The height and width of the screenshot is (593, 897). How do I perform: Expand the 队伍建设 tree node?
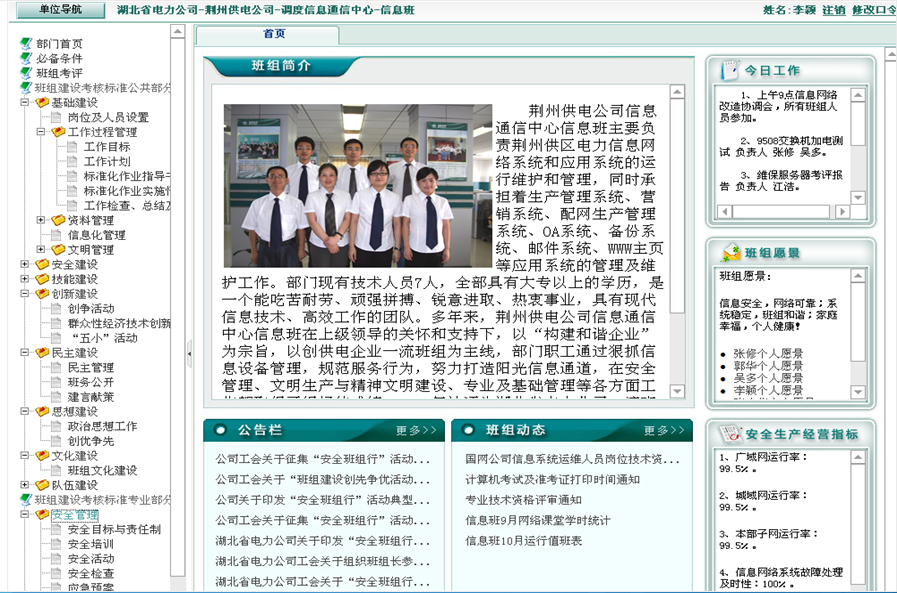(x=25, y=485)
